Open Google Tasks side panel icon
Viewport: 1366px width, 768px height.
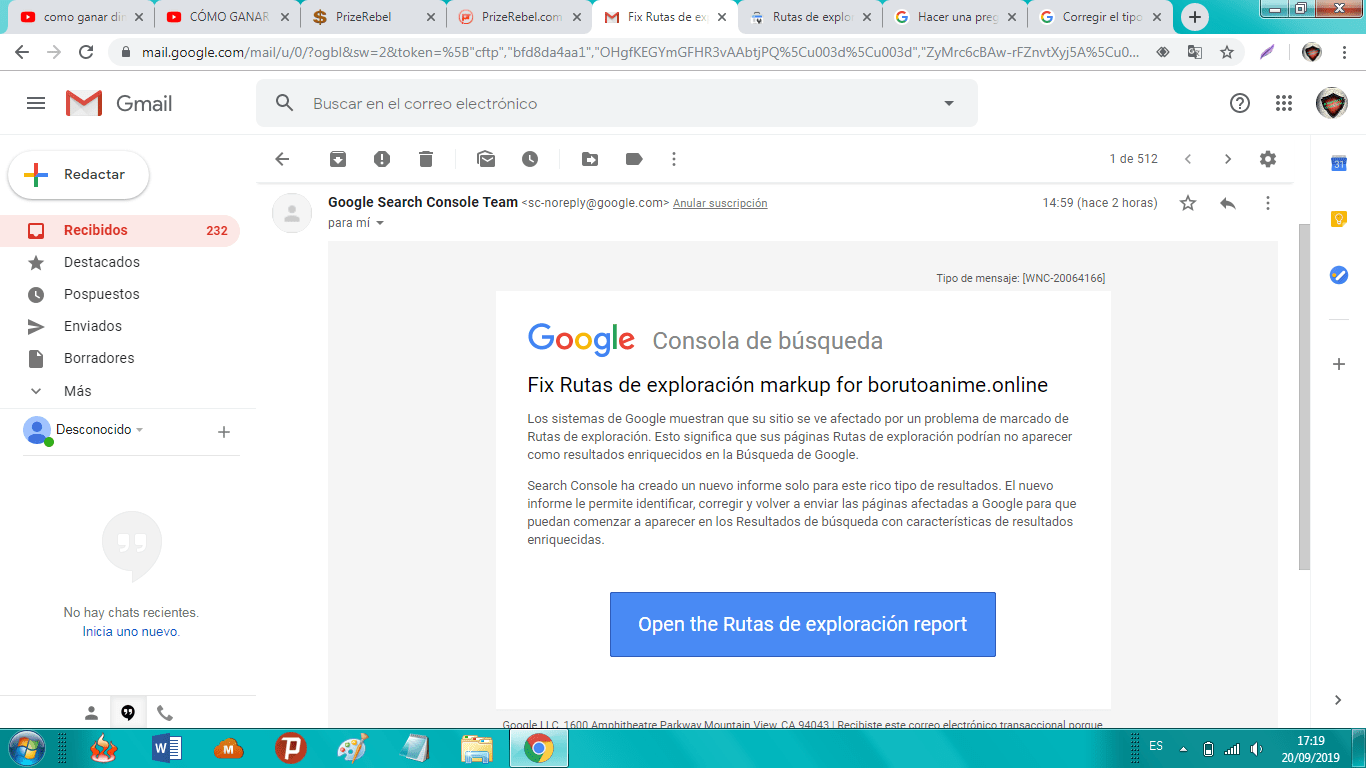click(x=1339, y=275)
